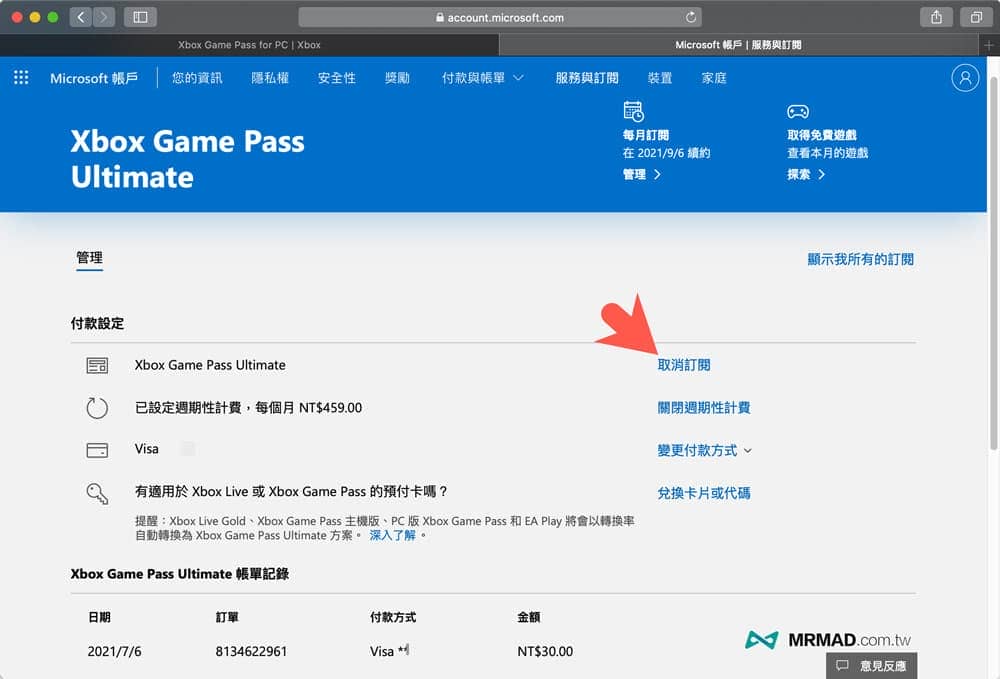The image size is (1000, 679).
Task: Click the Safari forward arrow
Action: [x=104, y=17]
